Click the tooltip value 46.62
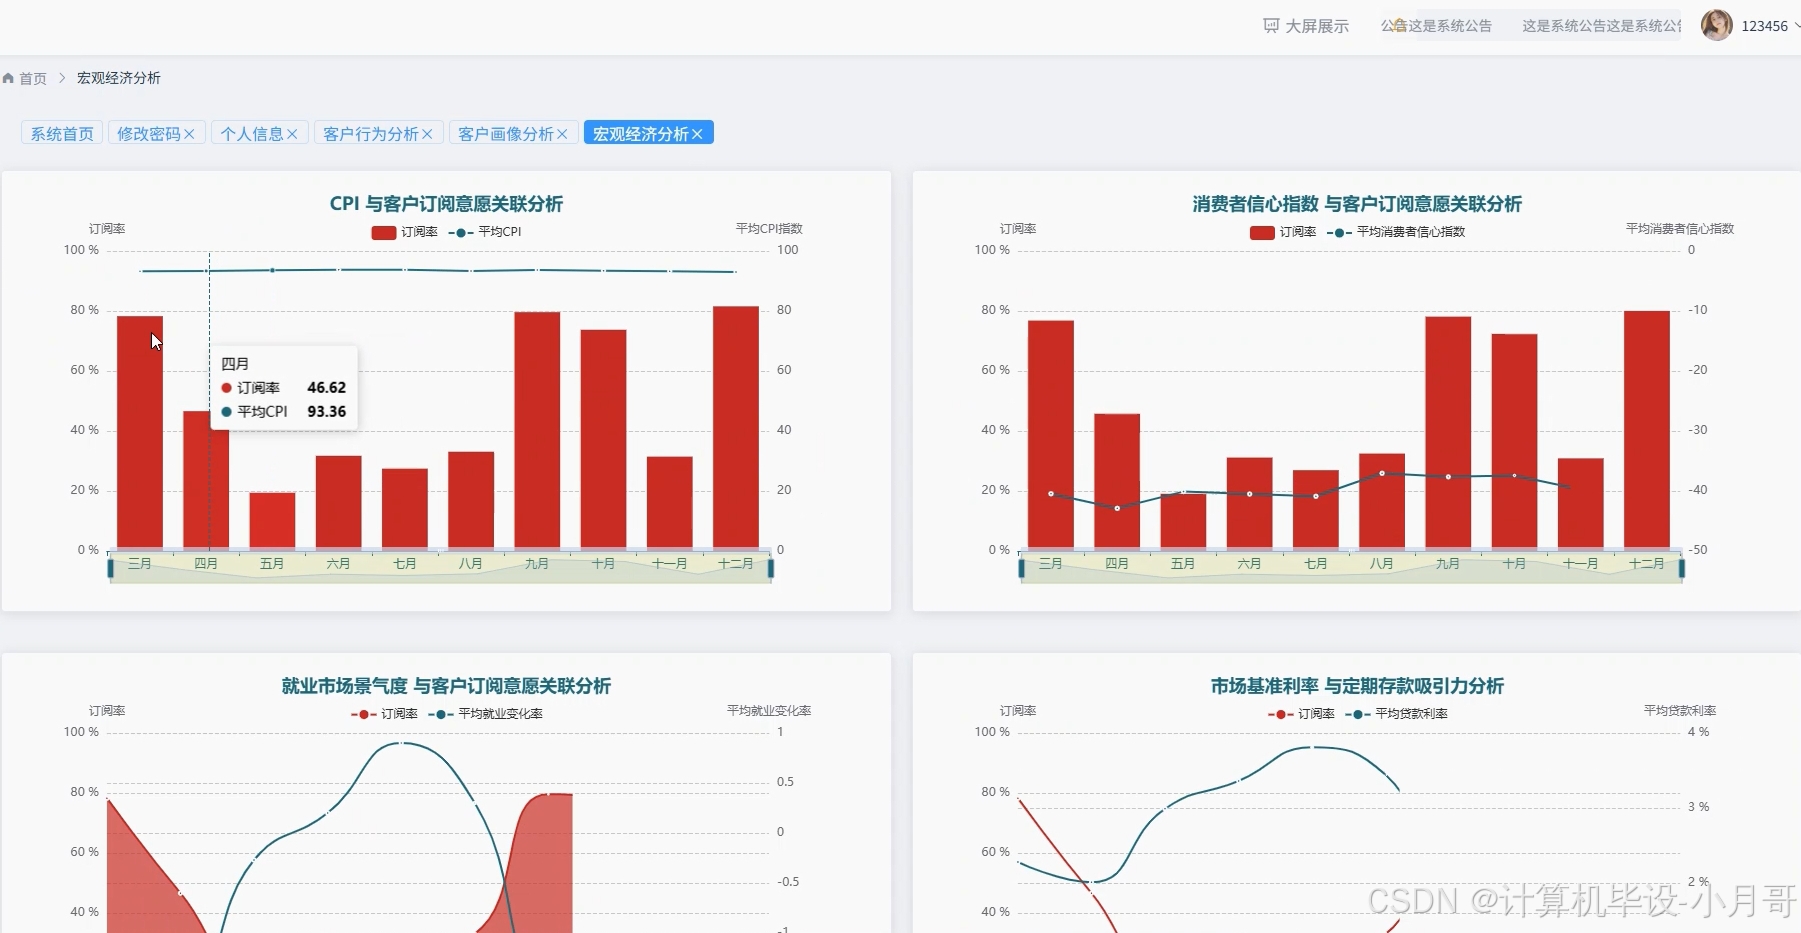The width and height of the screenshot is (1801, 933). click(326, 388)
